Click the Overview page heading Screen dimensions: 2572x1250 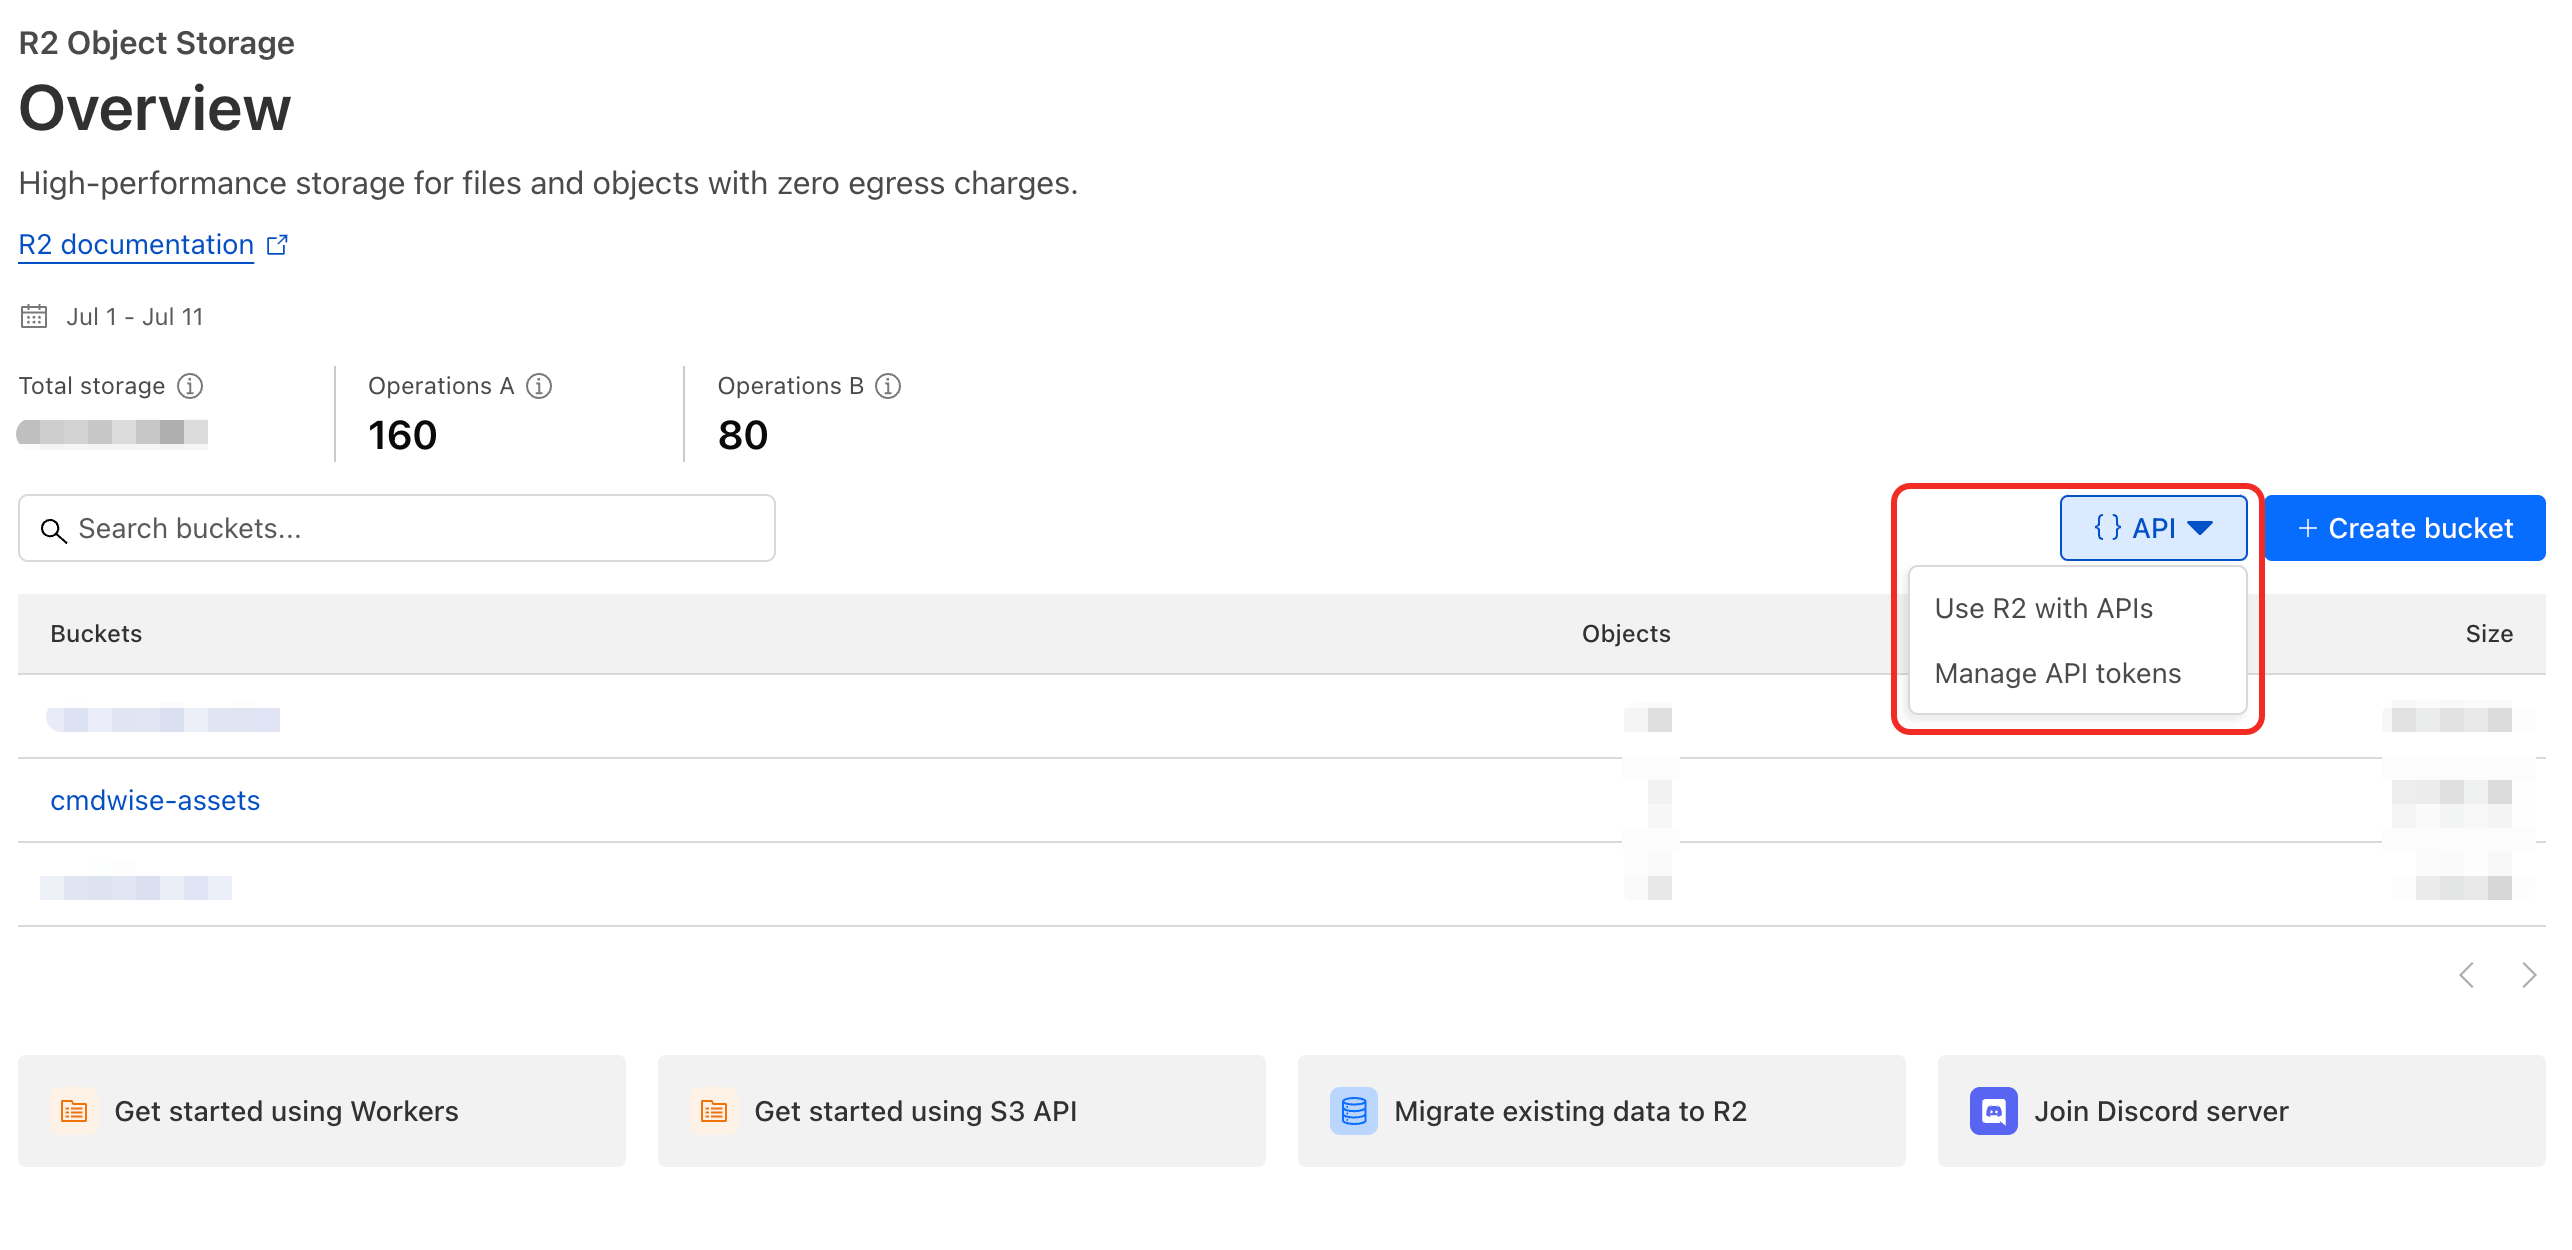(x=155, y=108)
